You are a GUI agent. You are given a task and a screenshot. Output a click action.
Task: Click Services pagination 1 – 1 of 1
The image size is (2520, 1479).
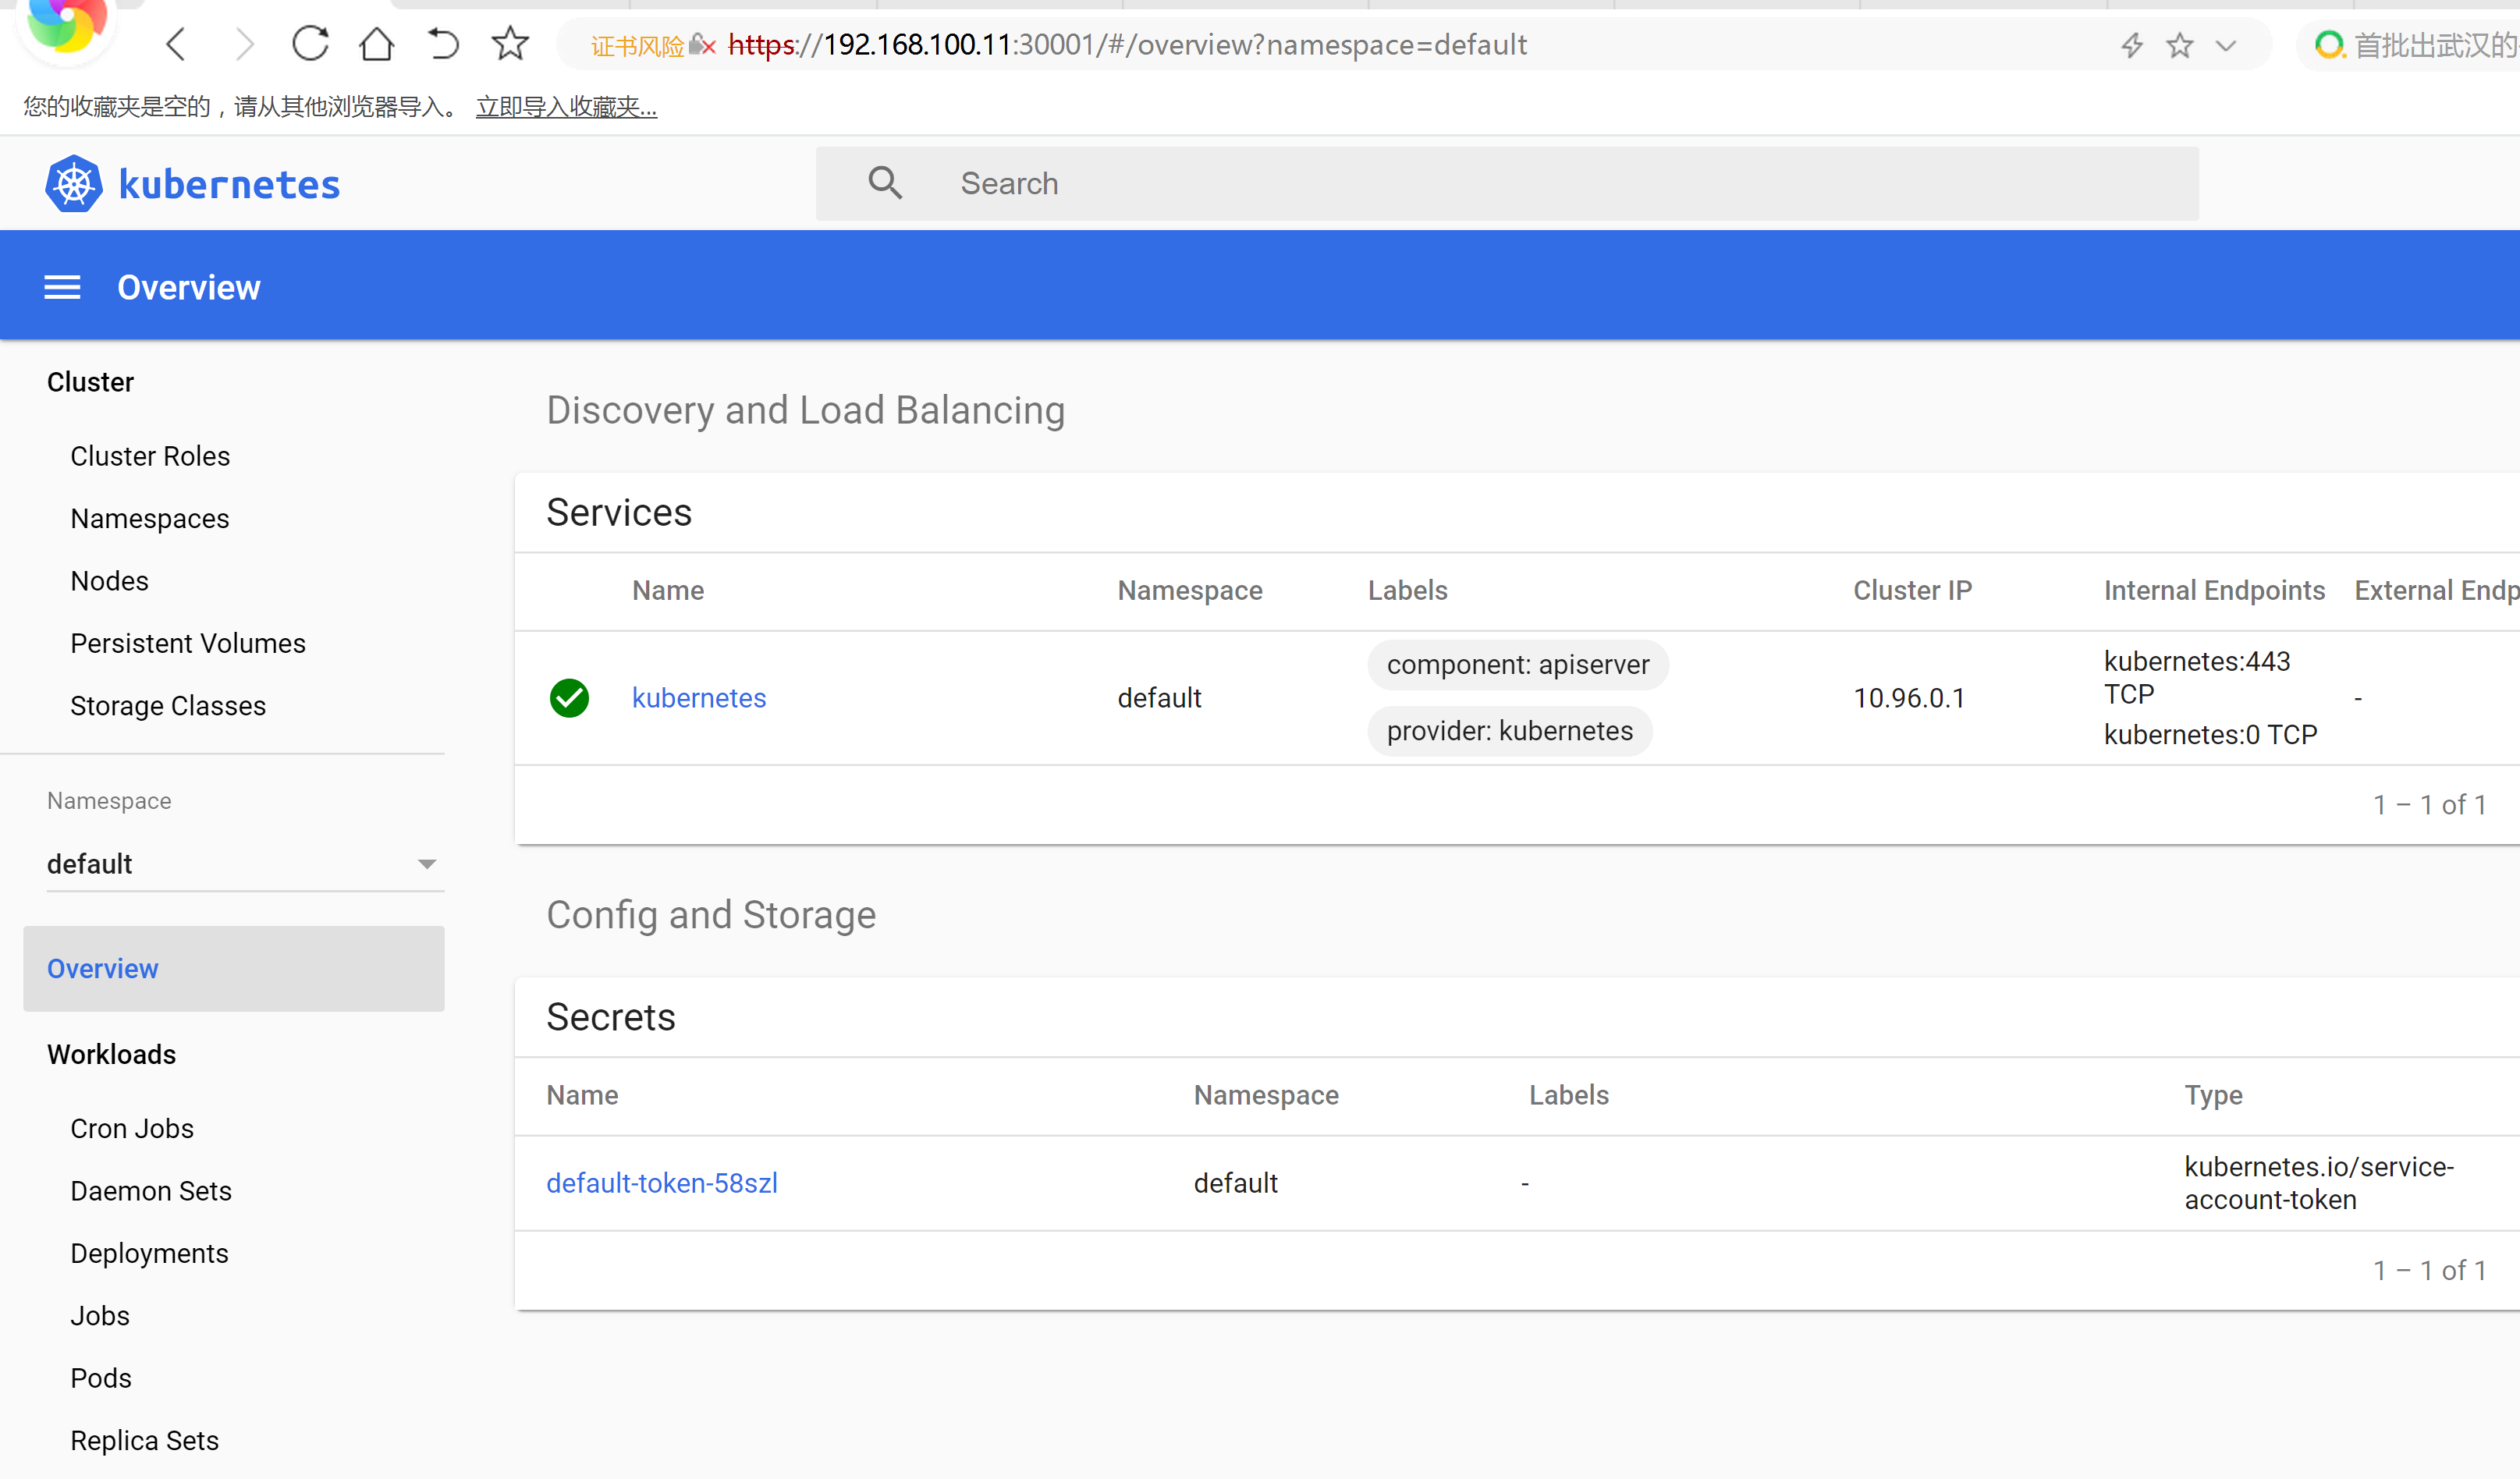click(2430, 805)
